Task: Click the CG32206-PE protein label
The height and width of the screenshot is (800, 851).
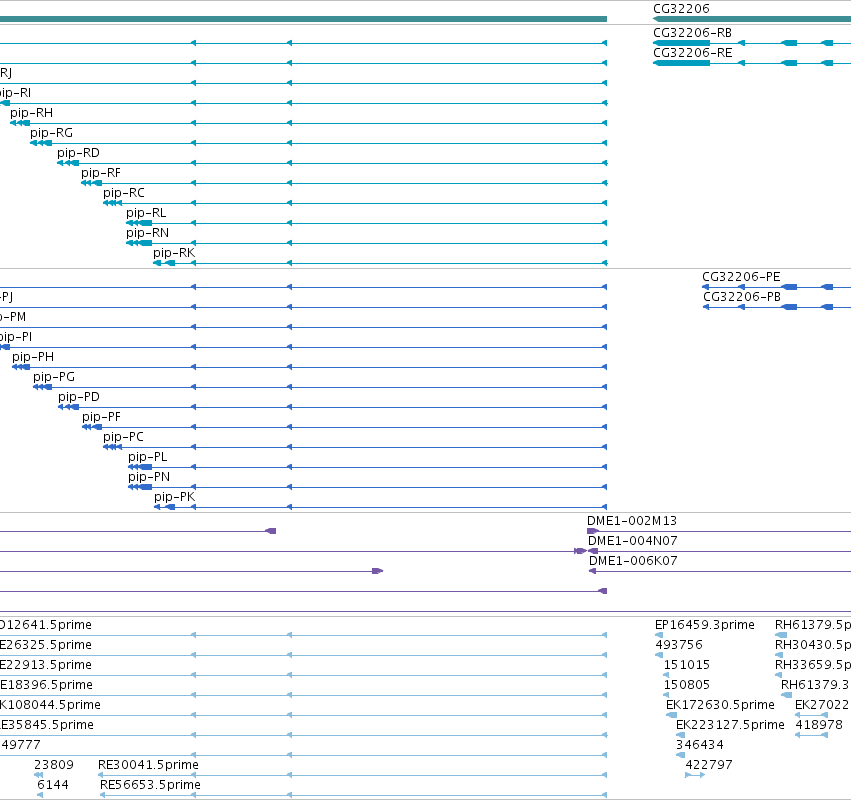Action: (x=741, y=277)
